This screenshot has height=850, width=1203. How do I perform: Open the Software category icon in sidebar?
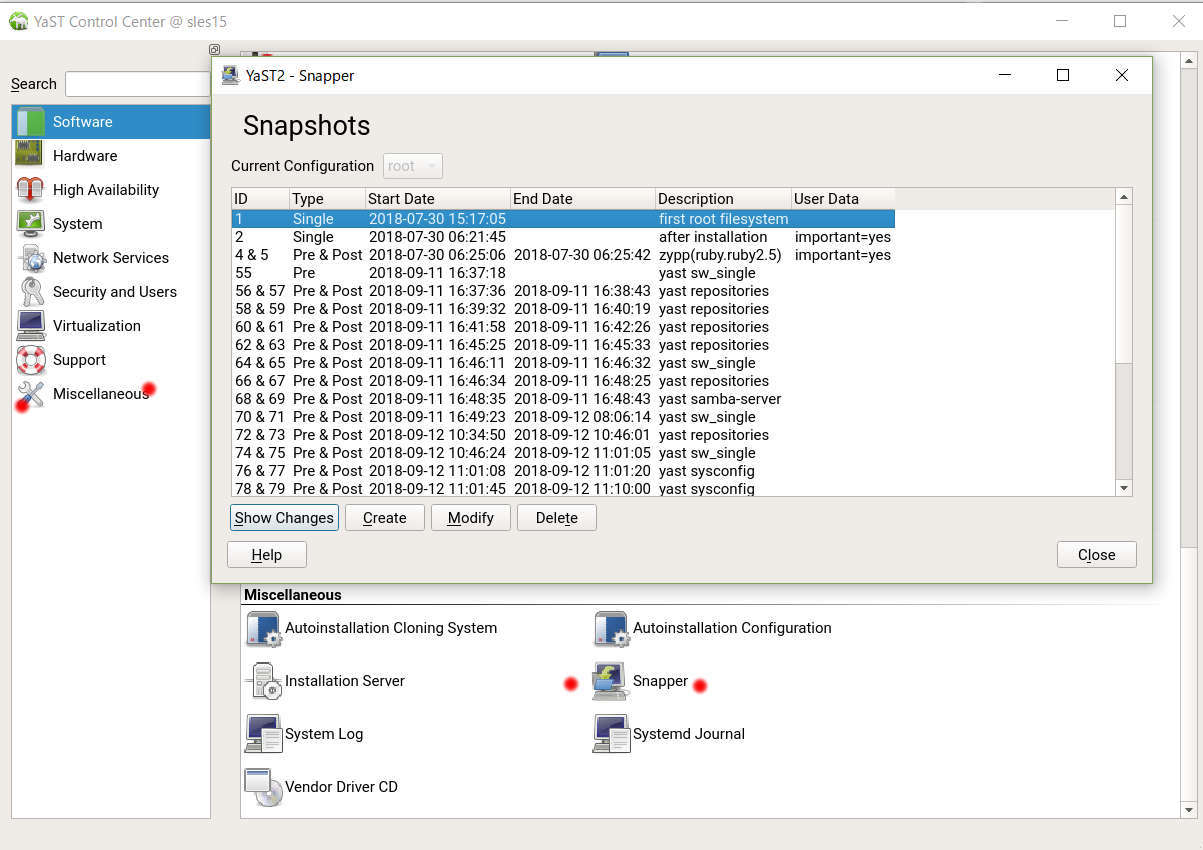pos(30,122)
